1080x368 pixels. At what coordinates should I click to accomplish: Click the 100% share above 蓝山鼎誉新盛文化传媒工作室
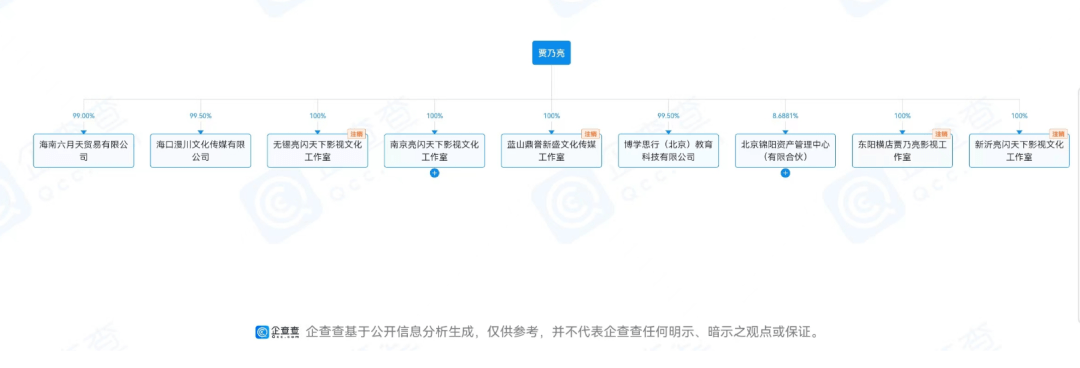551,116
